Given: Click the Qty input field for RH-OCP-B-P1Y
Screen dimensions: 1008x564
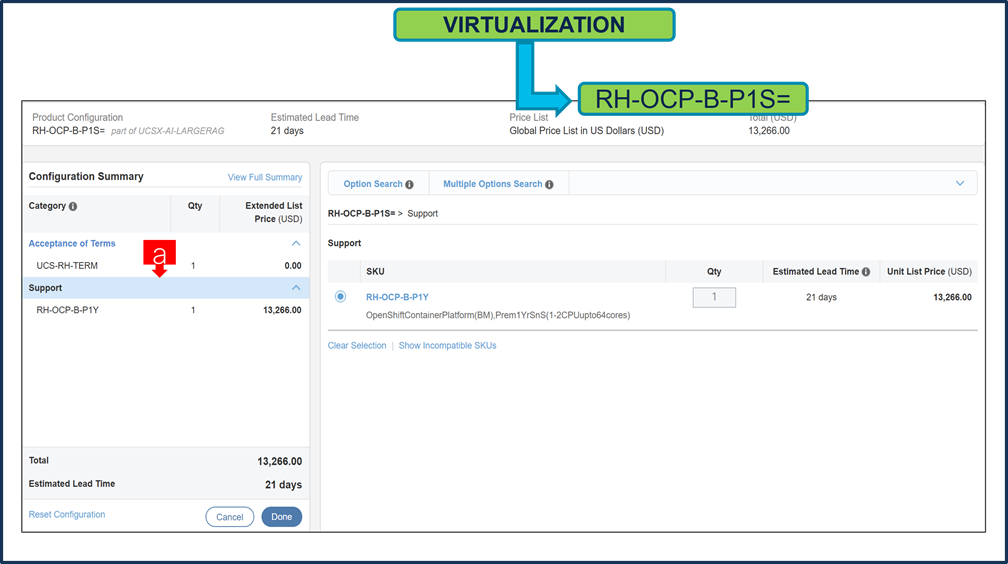Looking at the screenshot, I should click(x=714, y=297).
